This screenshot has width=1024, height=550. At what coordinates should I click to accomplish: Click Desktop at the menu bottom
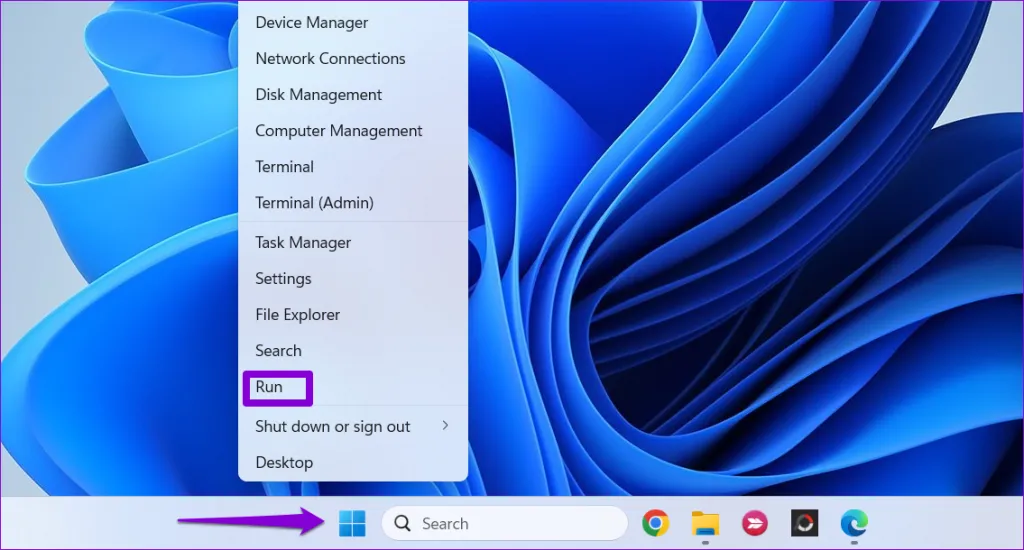284,462
